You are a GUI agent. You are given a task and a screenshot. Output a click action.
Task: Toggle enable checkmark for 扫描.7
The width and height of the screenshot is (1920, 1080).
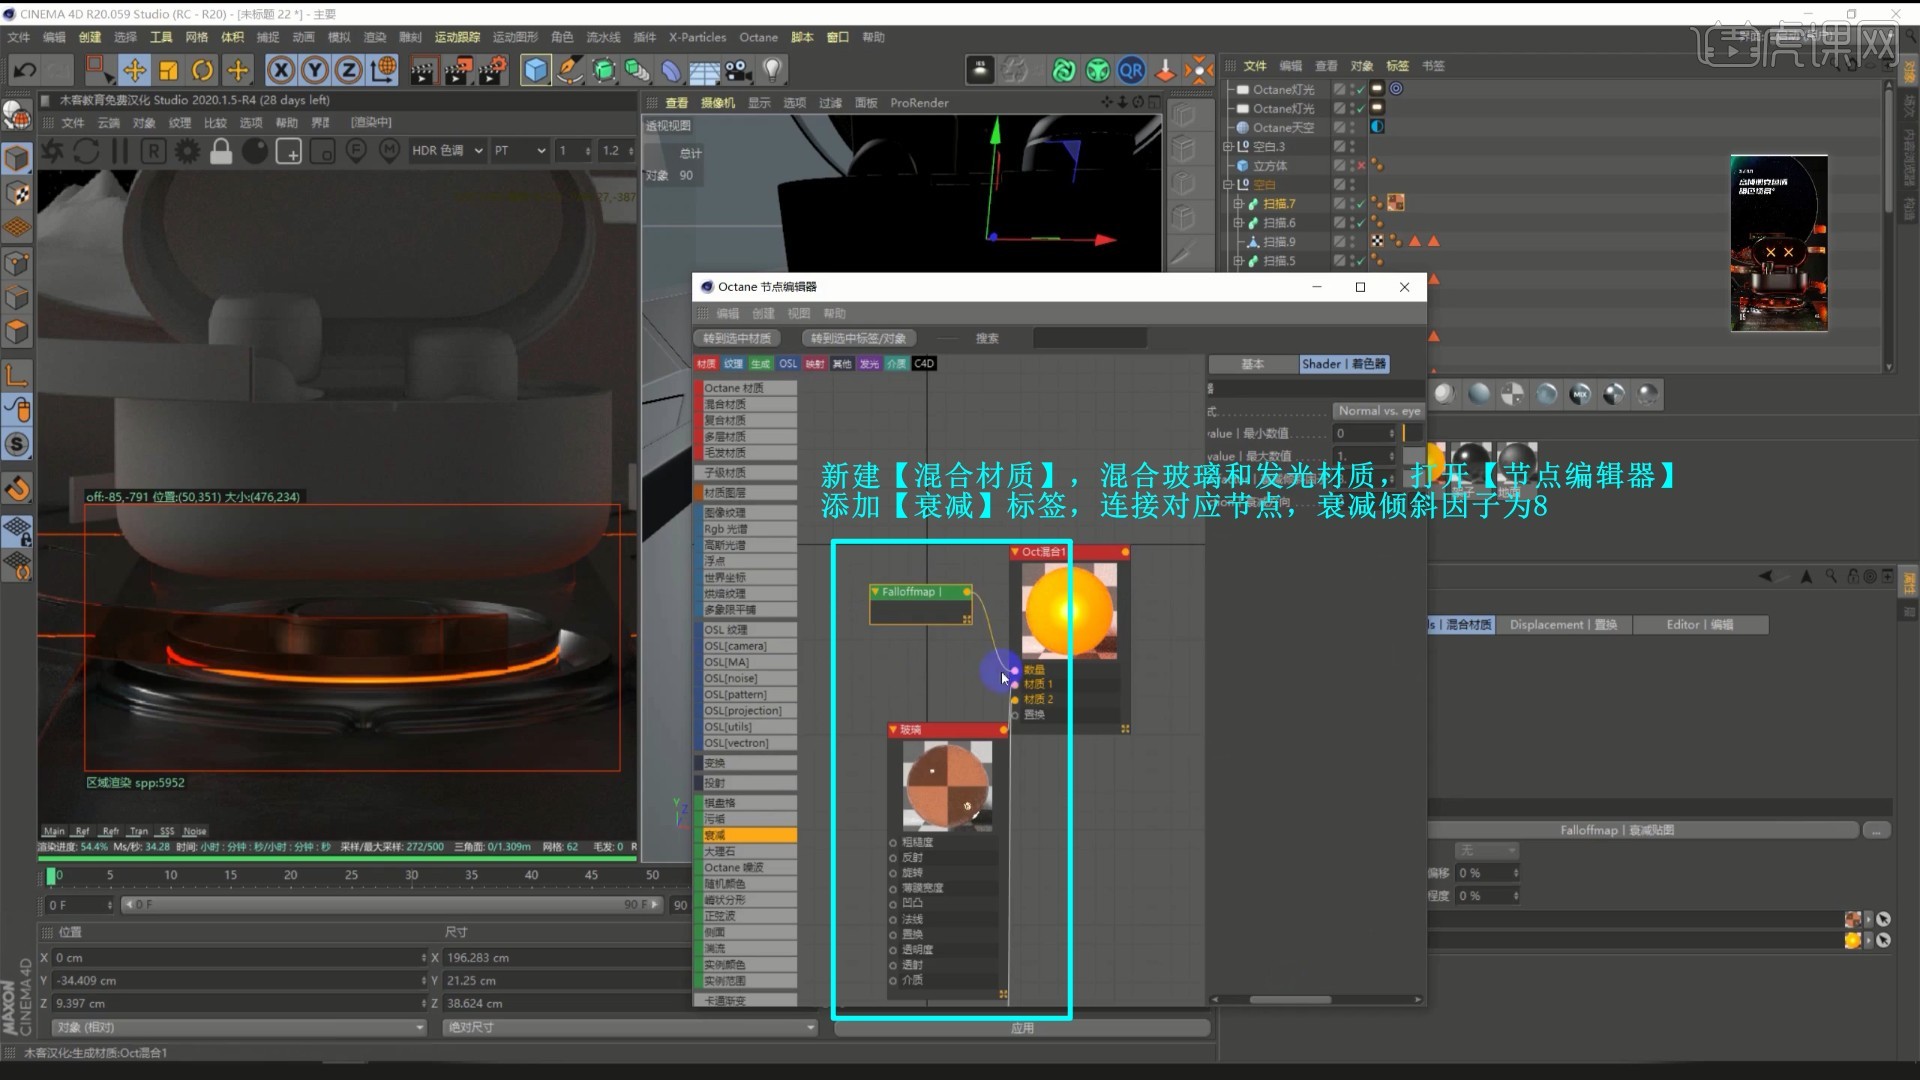click(1360, 204)
